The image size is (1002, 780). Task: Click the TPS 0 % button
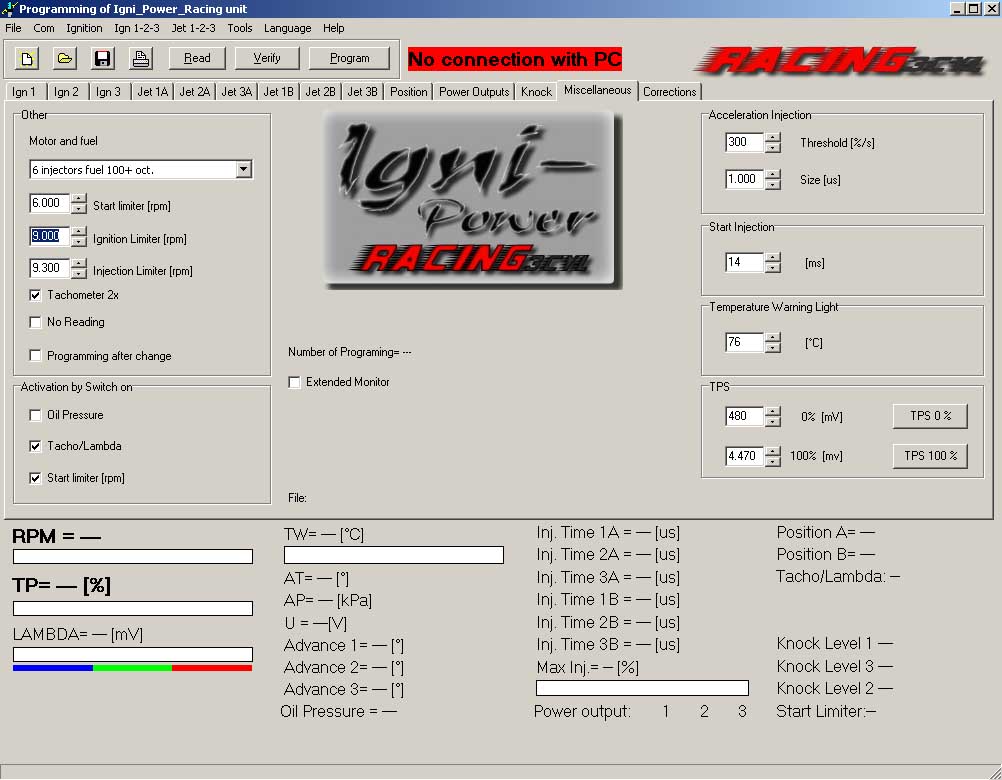click(929, 416)
